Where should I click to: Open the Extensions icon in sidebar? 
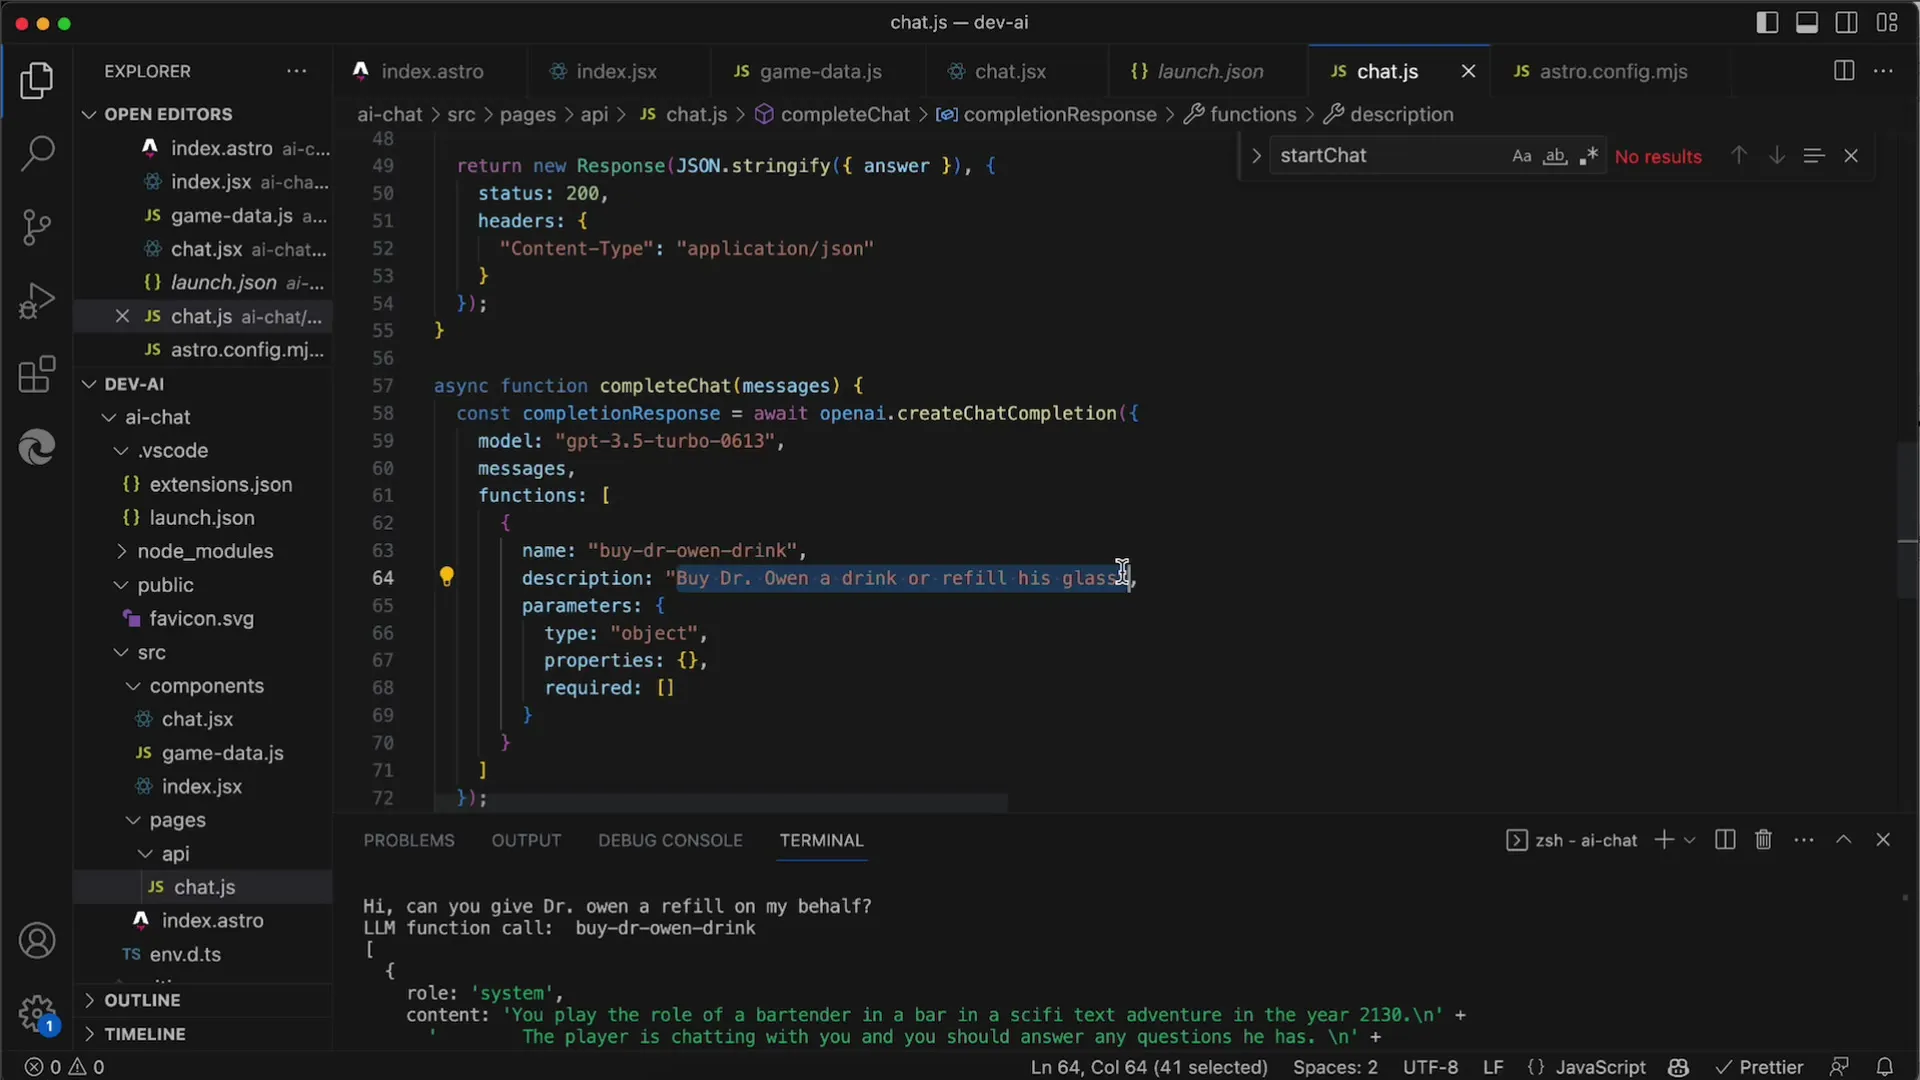(36, 373)
